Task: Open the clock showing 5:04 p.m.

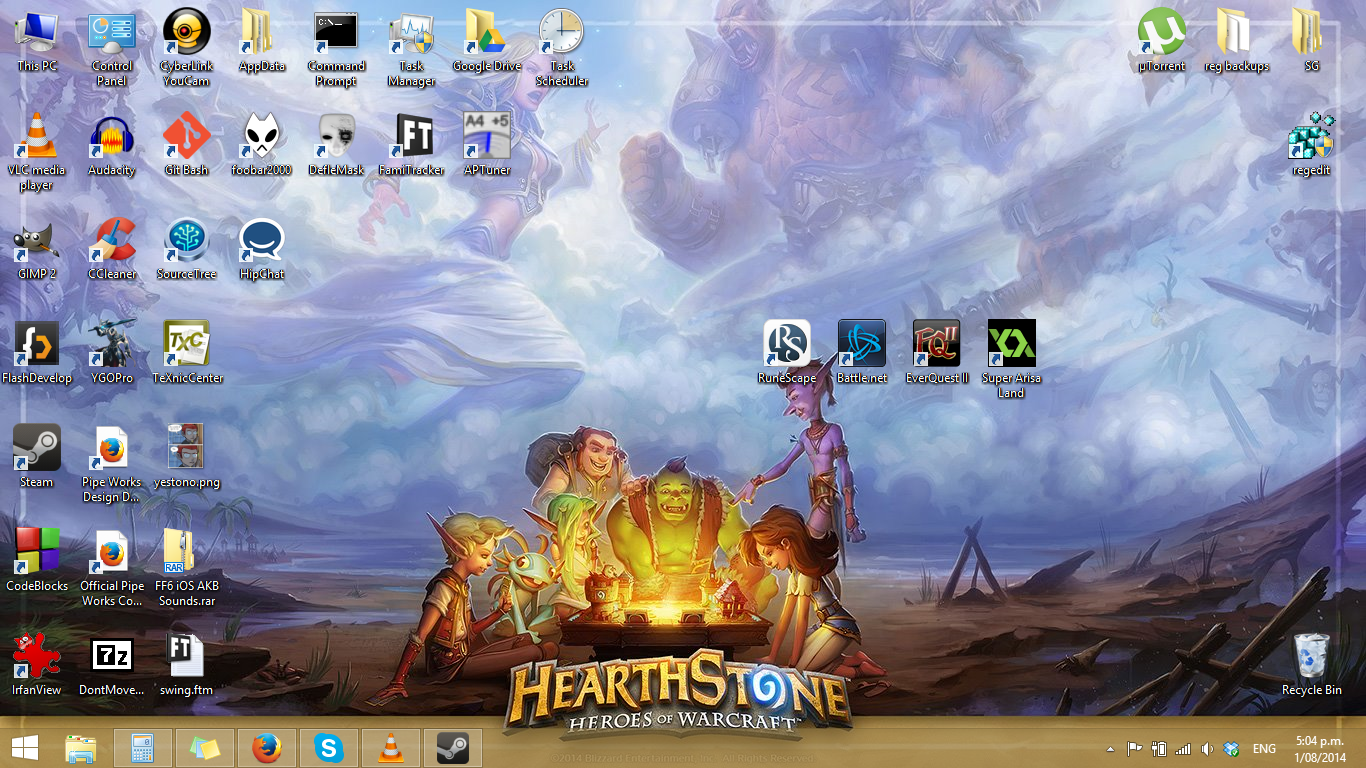Action: [1320, 748]
